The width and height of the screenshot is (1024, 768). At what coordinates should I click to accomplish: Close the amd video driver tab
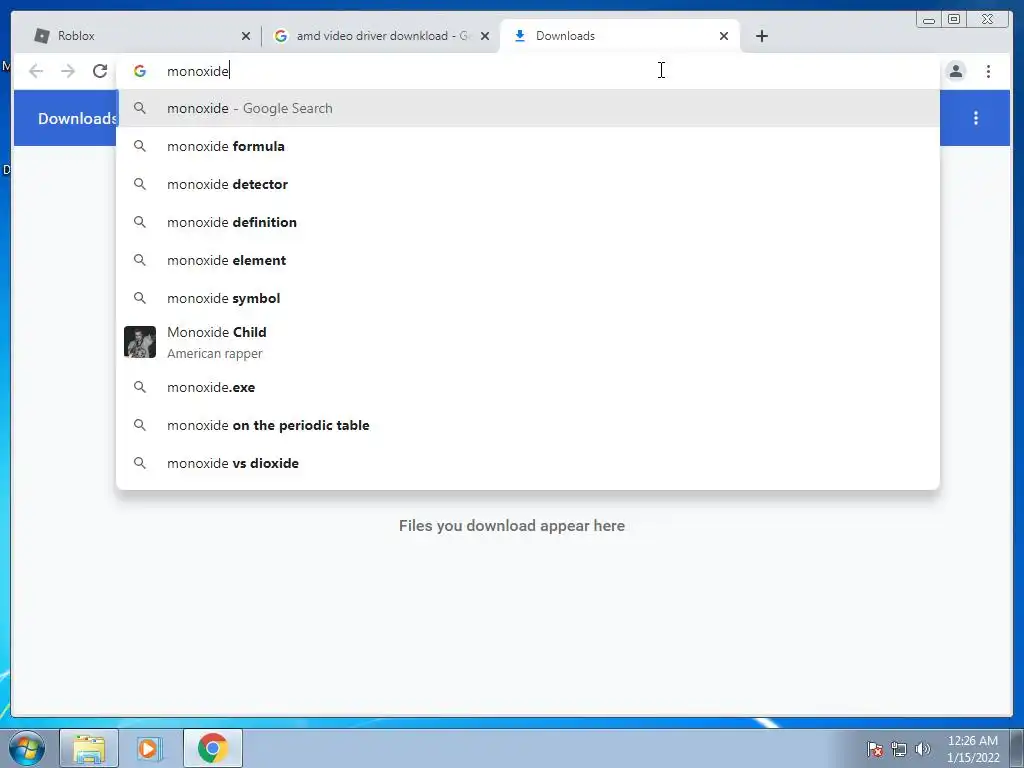[485, 36]
